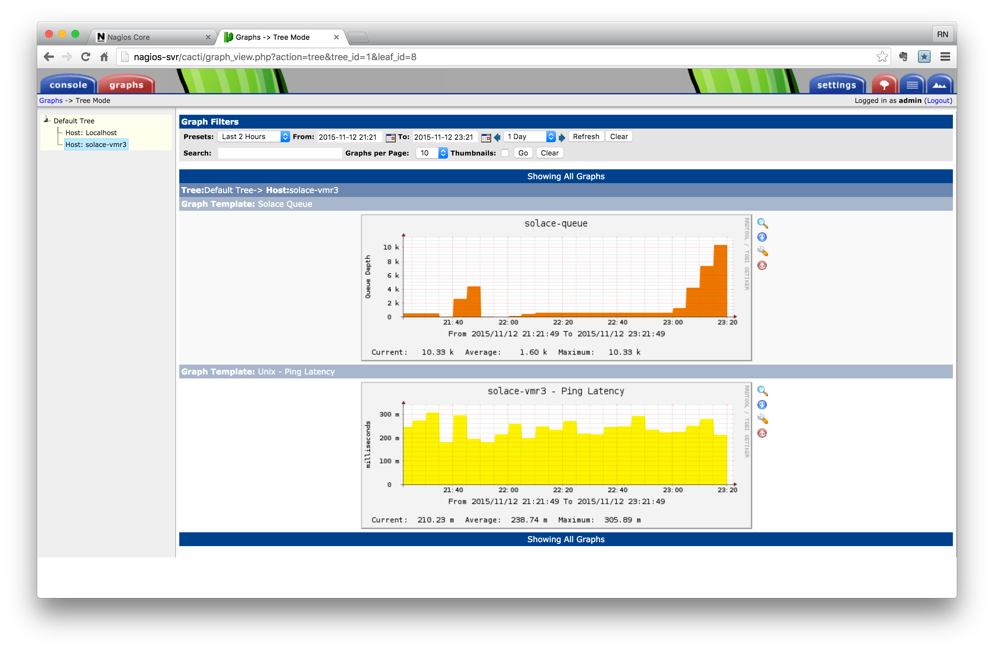Open the settings tab
994x651 pixels.
[x=836, y=85]
